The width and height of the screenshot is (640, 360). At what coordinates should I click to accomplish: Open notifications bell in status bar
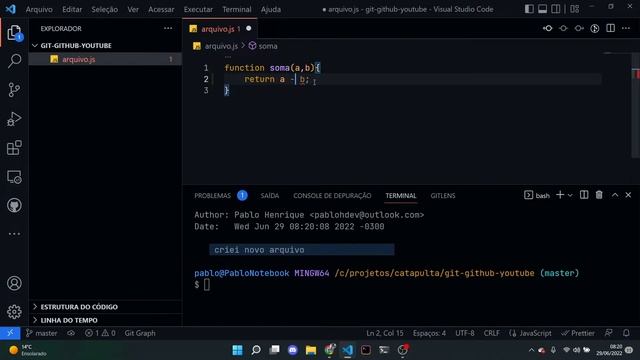[626, 333]
